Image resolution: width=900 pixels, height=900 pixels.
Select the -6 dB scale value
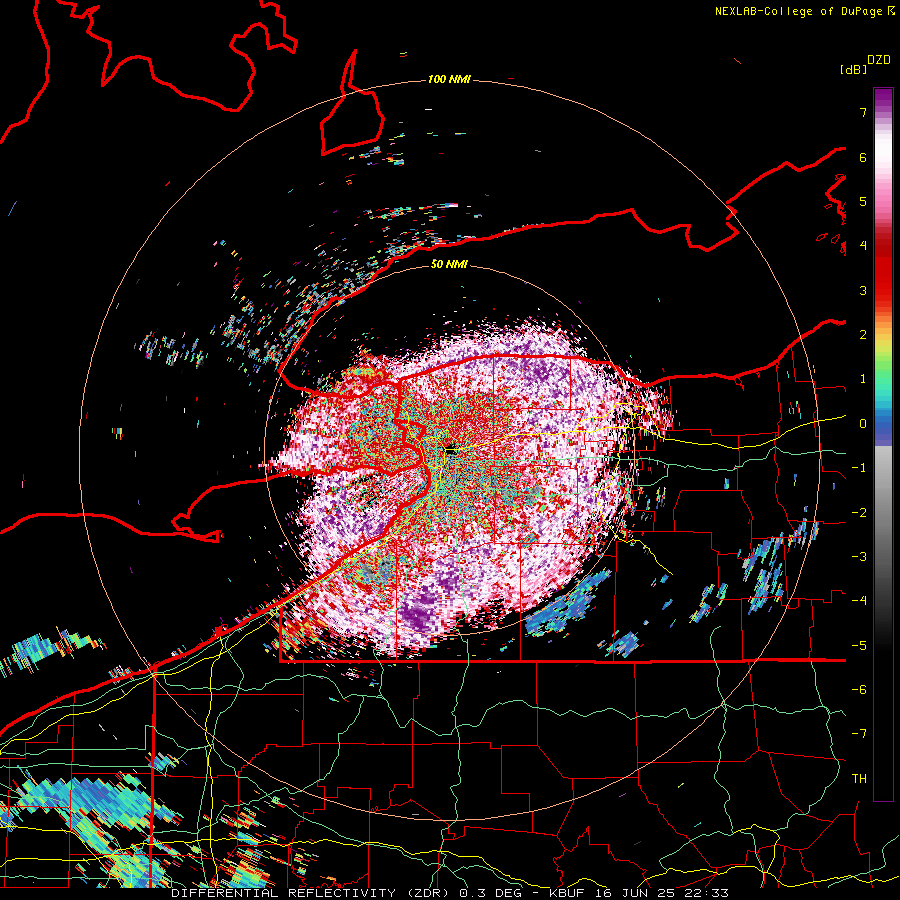[x=859, y=689]
